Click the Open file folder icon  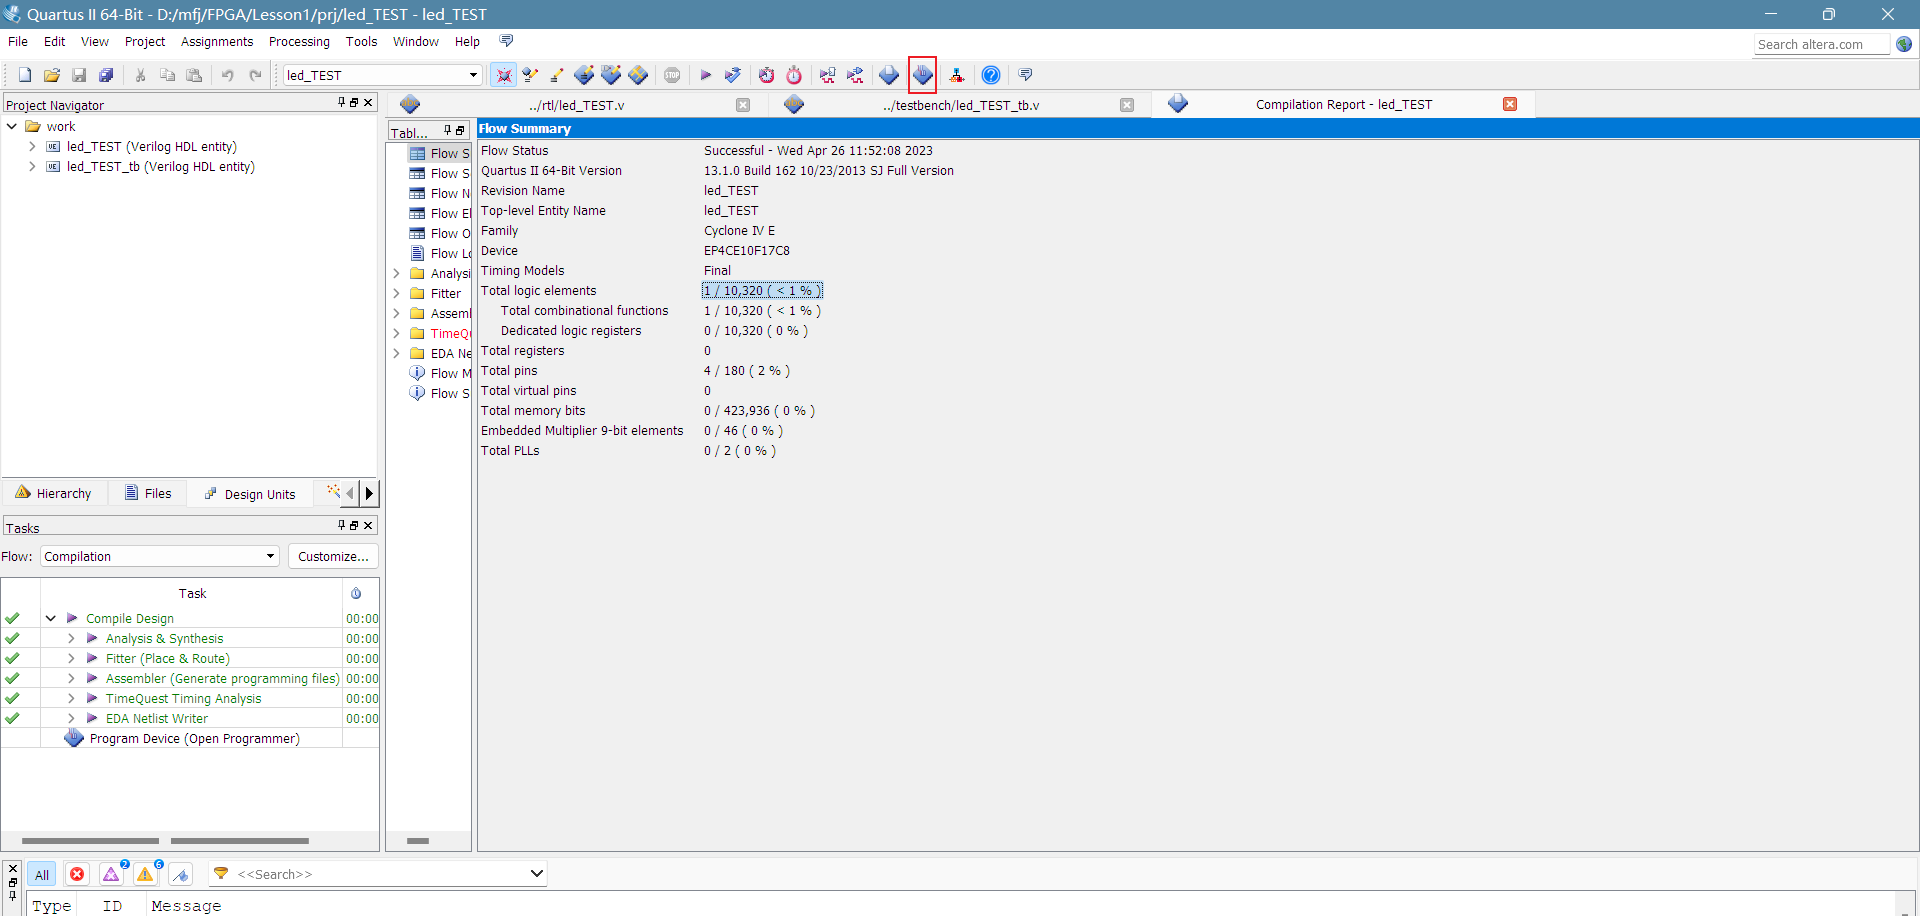52,75
